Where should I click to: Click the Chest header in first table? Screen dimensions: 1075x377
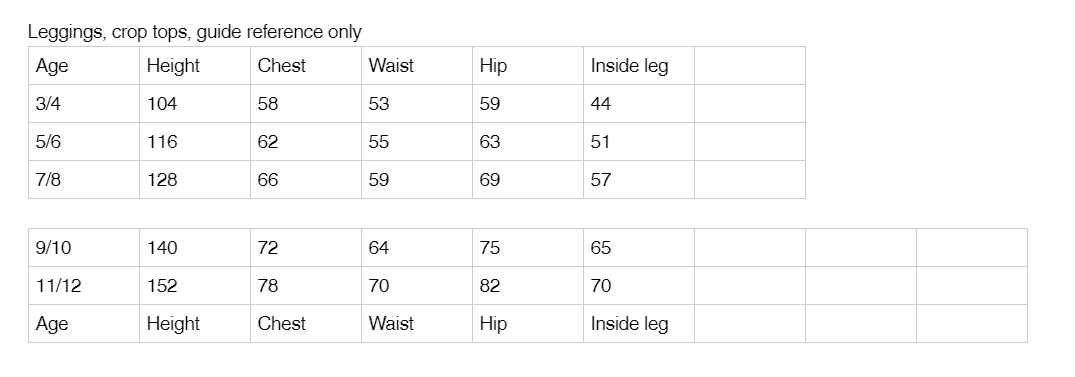click(x=306, y=66)
